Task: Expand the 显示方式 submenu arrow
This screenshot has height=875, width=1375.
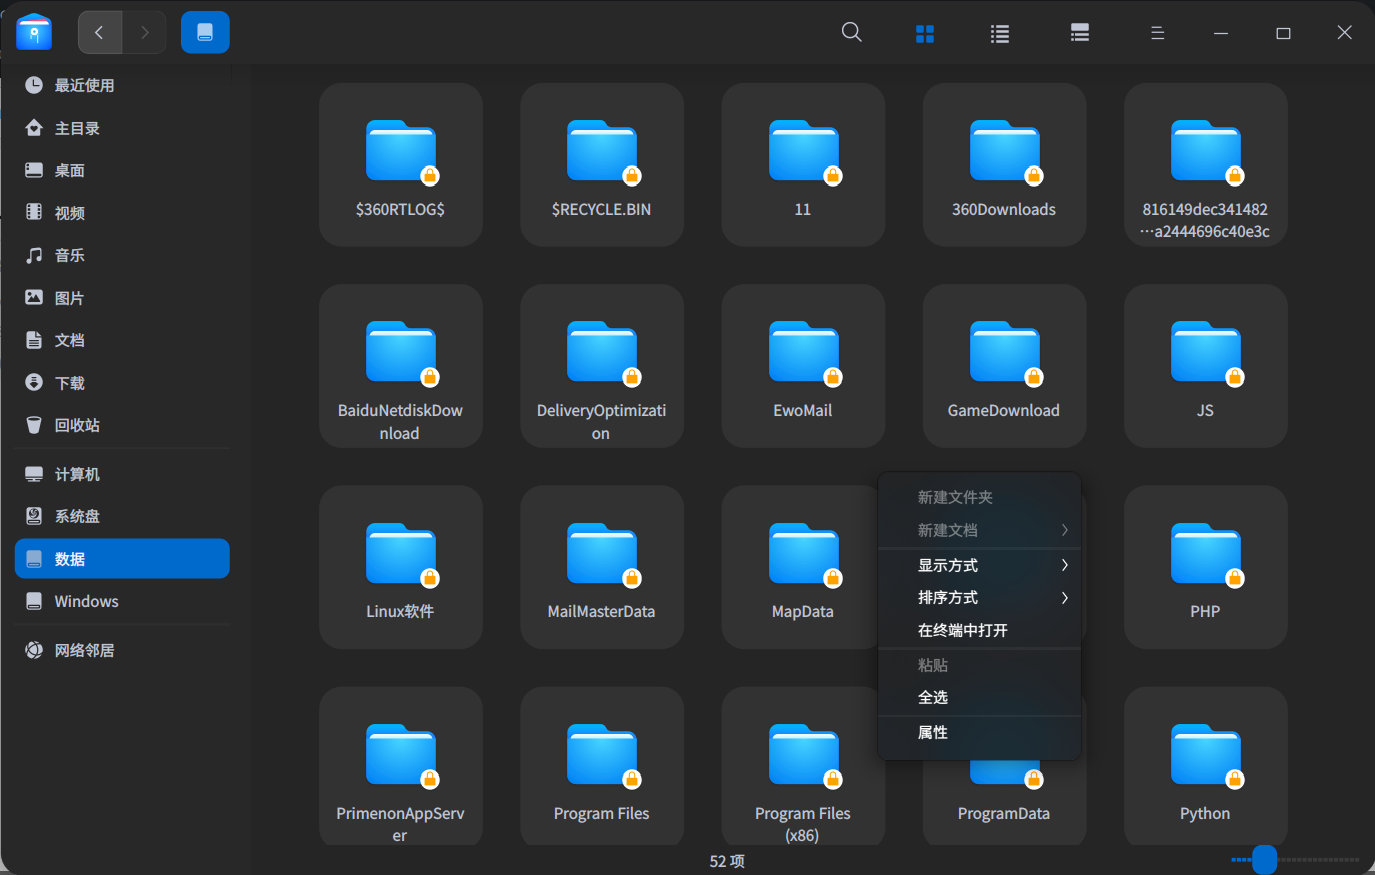Action: (1065, 565)
